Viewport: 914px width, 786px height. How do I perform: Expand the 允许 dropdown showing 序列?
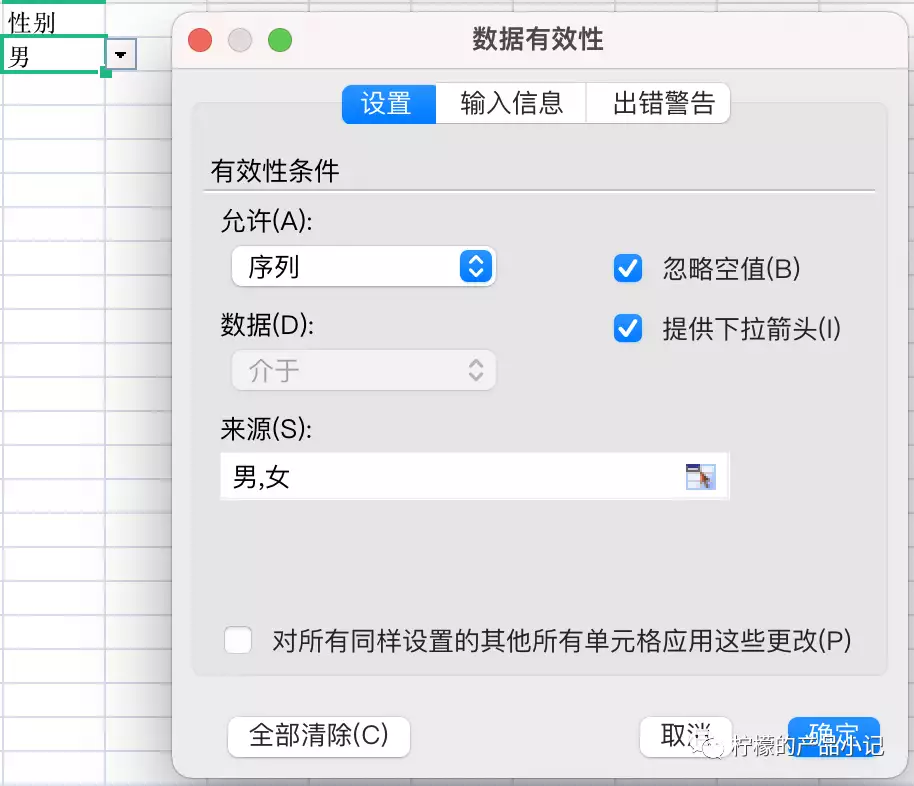click(363, 267)
